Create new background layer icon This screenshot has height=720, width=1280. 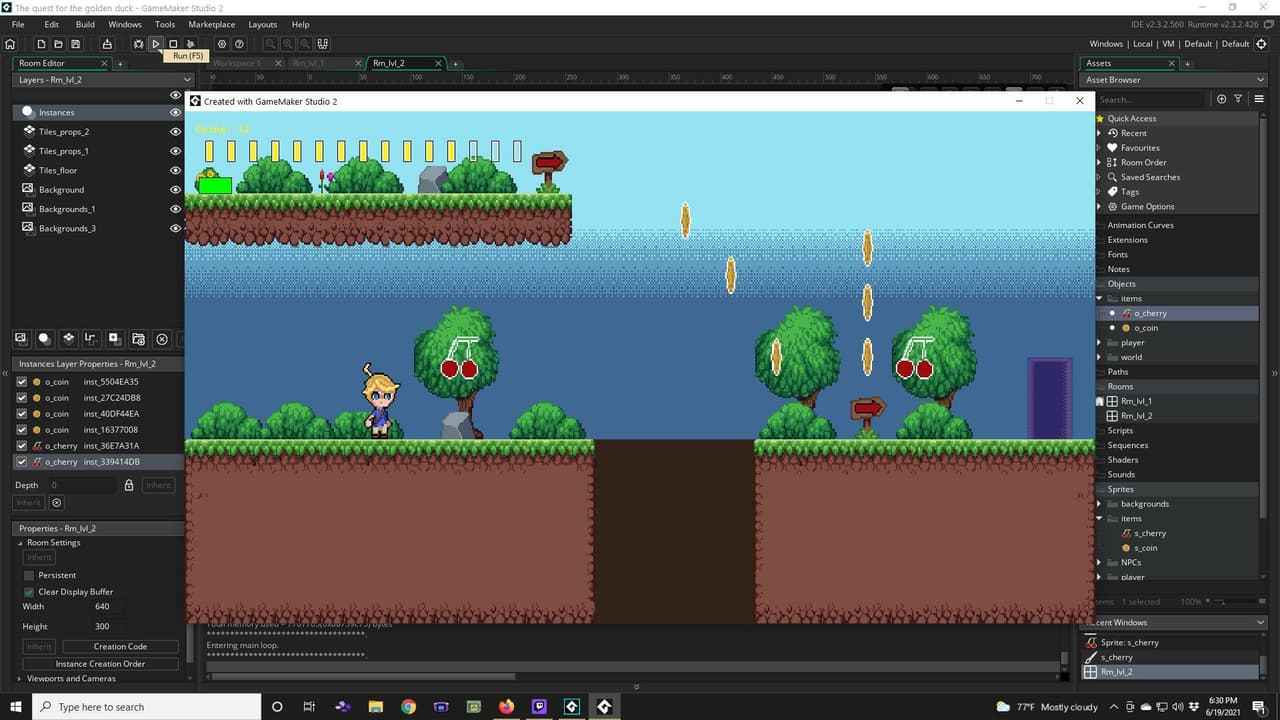[20, 339]
